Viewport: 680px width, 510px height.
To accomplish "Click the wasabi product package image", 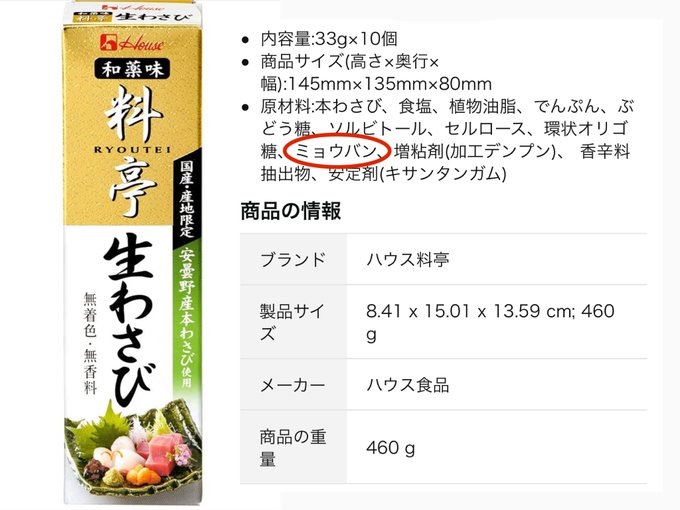I will coord(133,254).
